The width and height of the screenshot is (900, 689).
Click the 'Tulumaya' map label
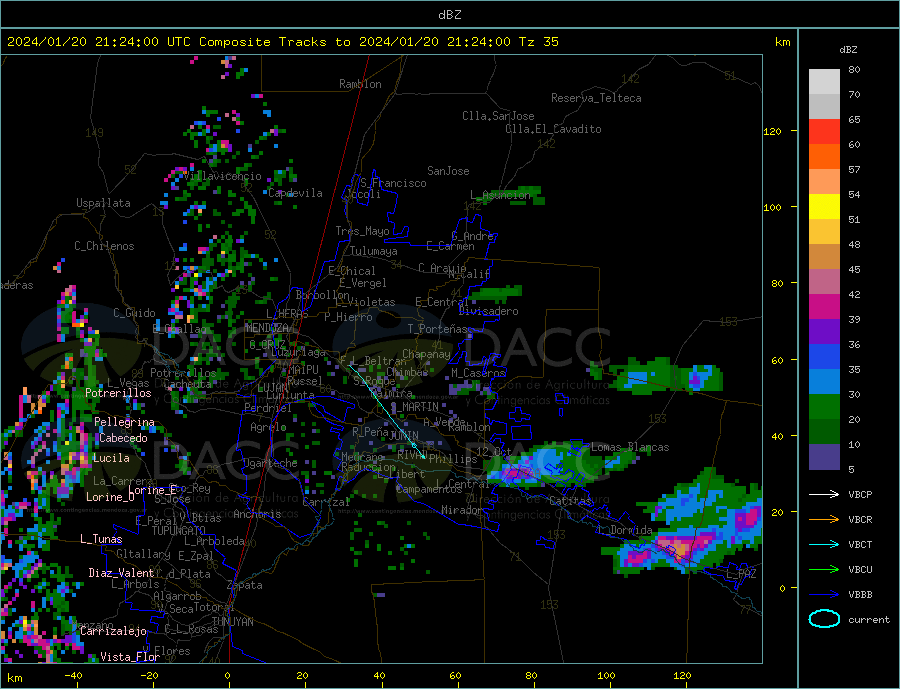374,251
